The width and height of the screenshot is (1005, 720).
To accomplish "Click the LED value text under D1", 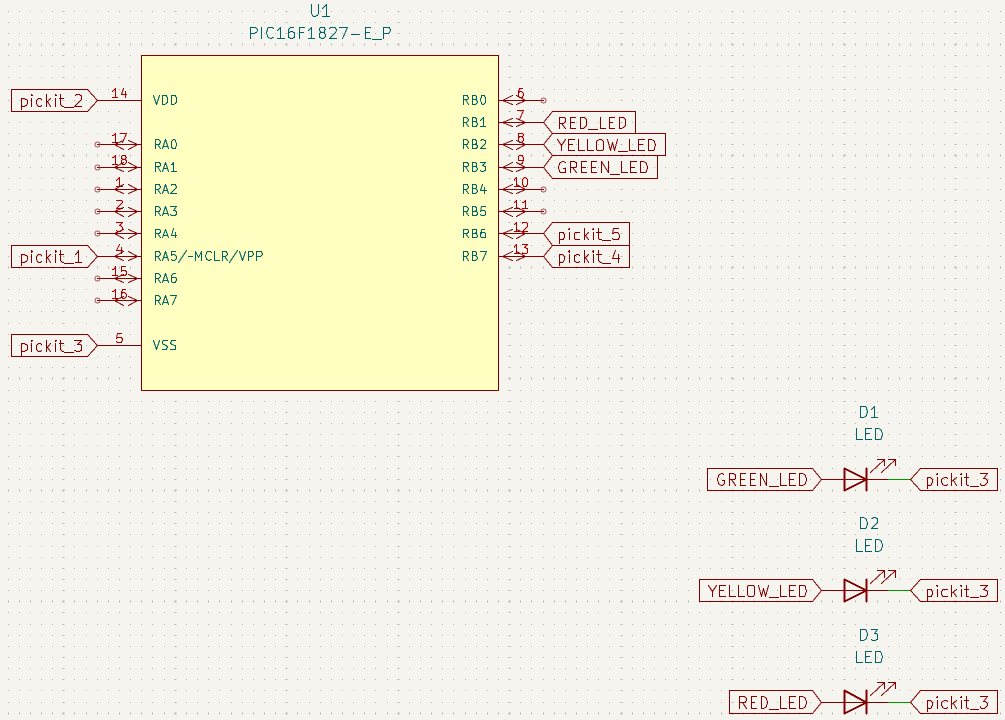I will (868, 434).
